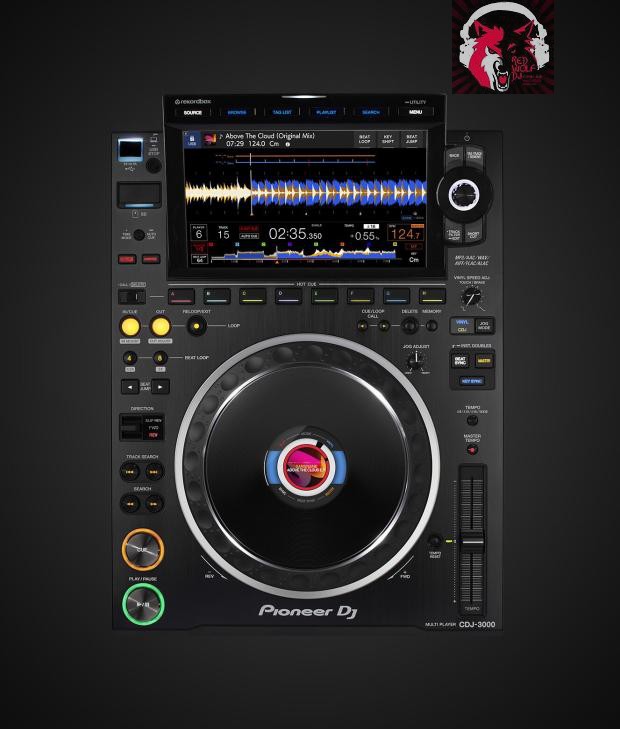Click the 124.7 BPM readout
This screenshot has height=729, width=620.
point(406,233)
